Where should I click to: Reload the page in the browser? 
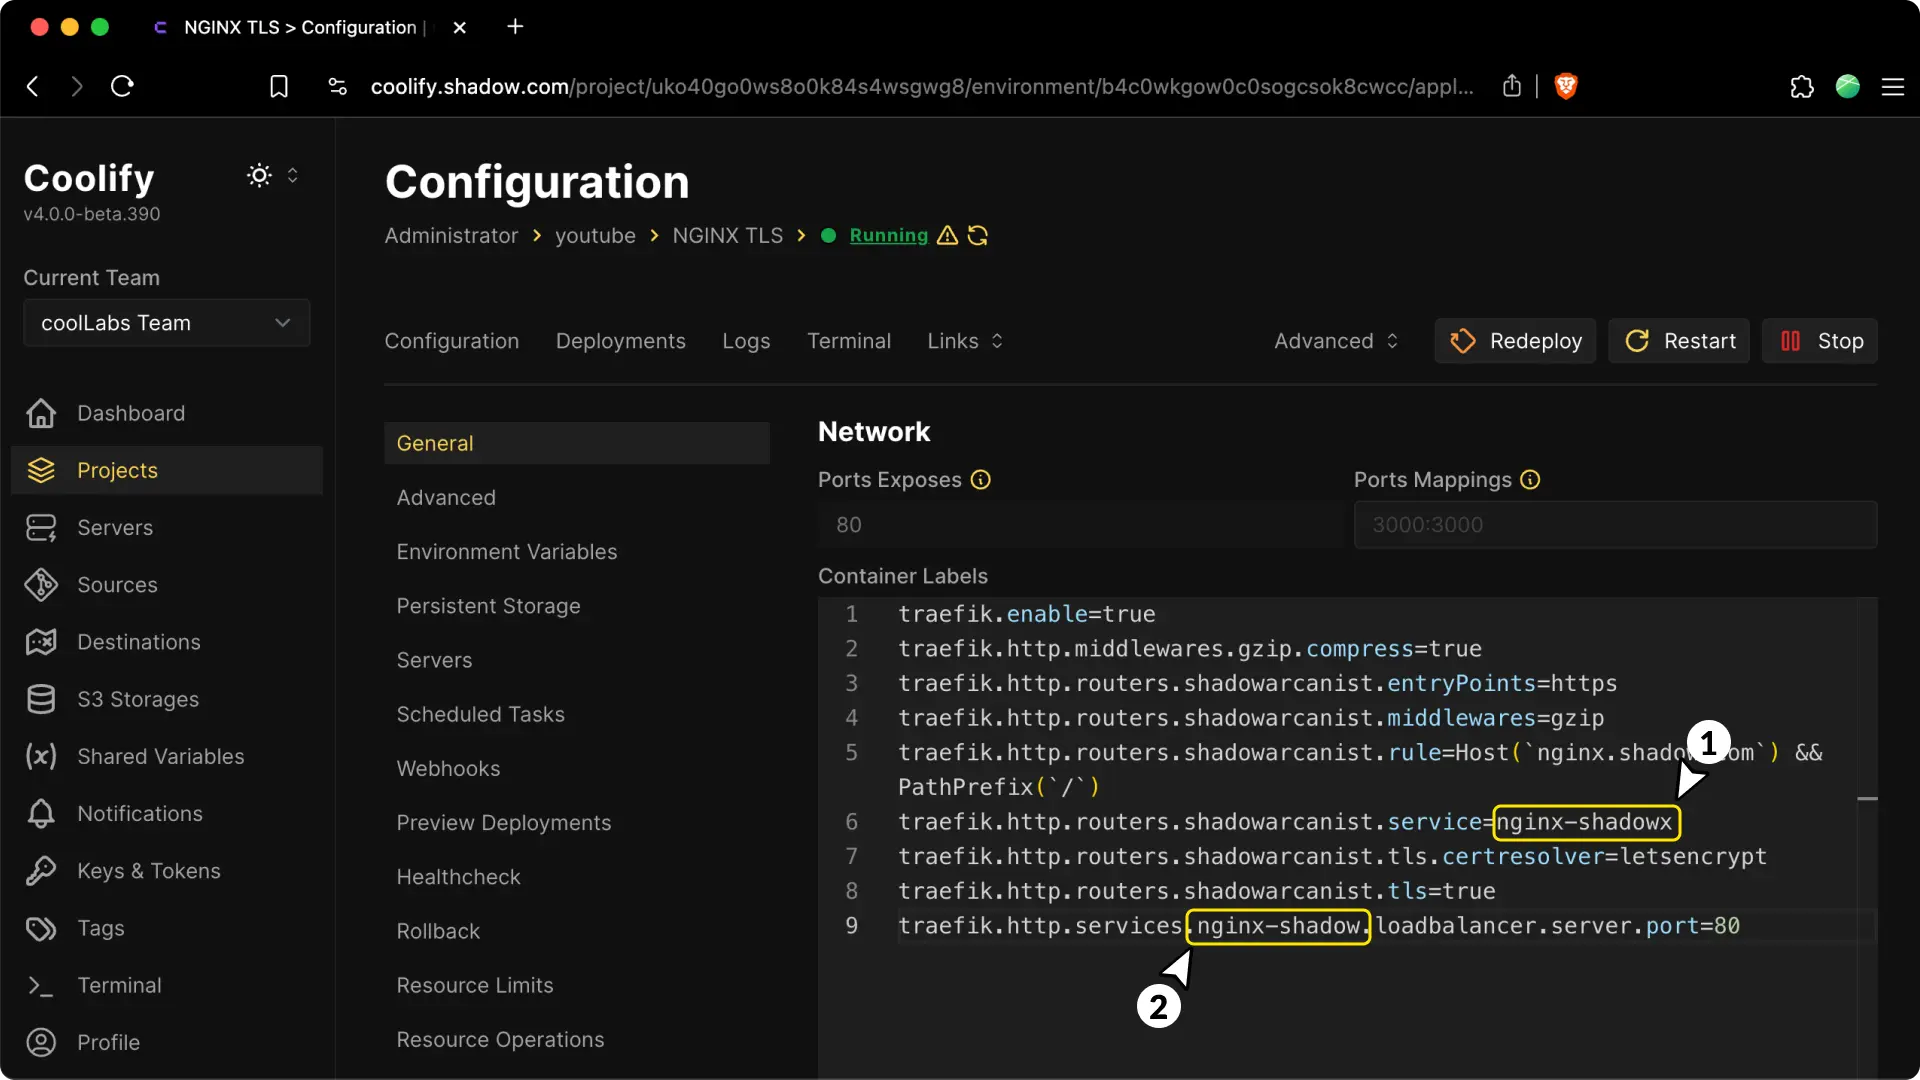coord(122,86)
